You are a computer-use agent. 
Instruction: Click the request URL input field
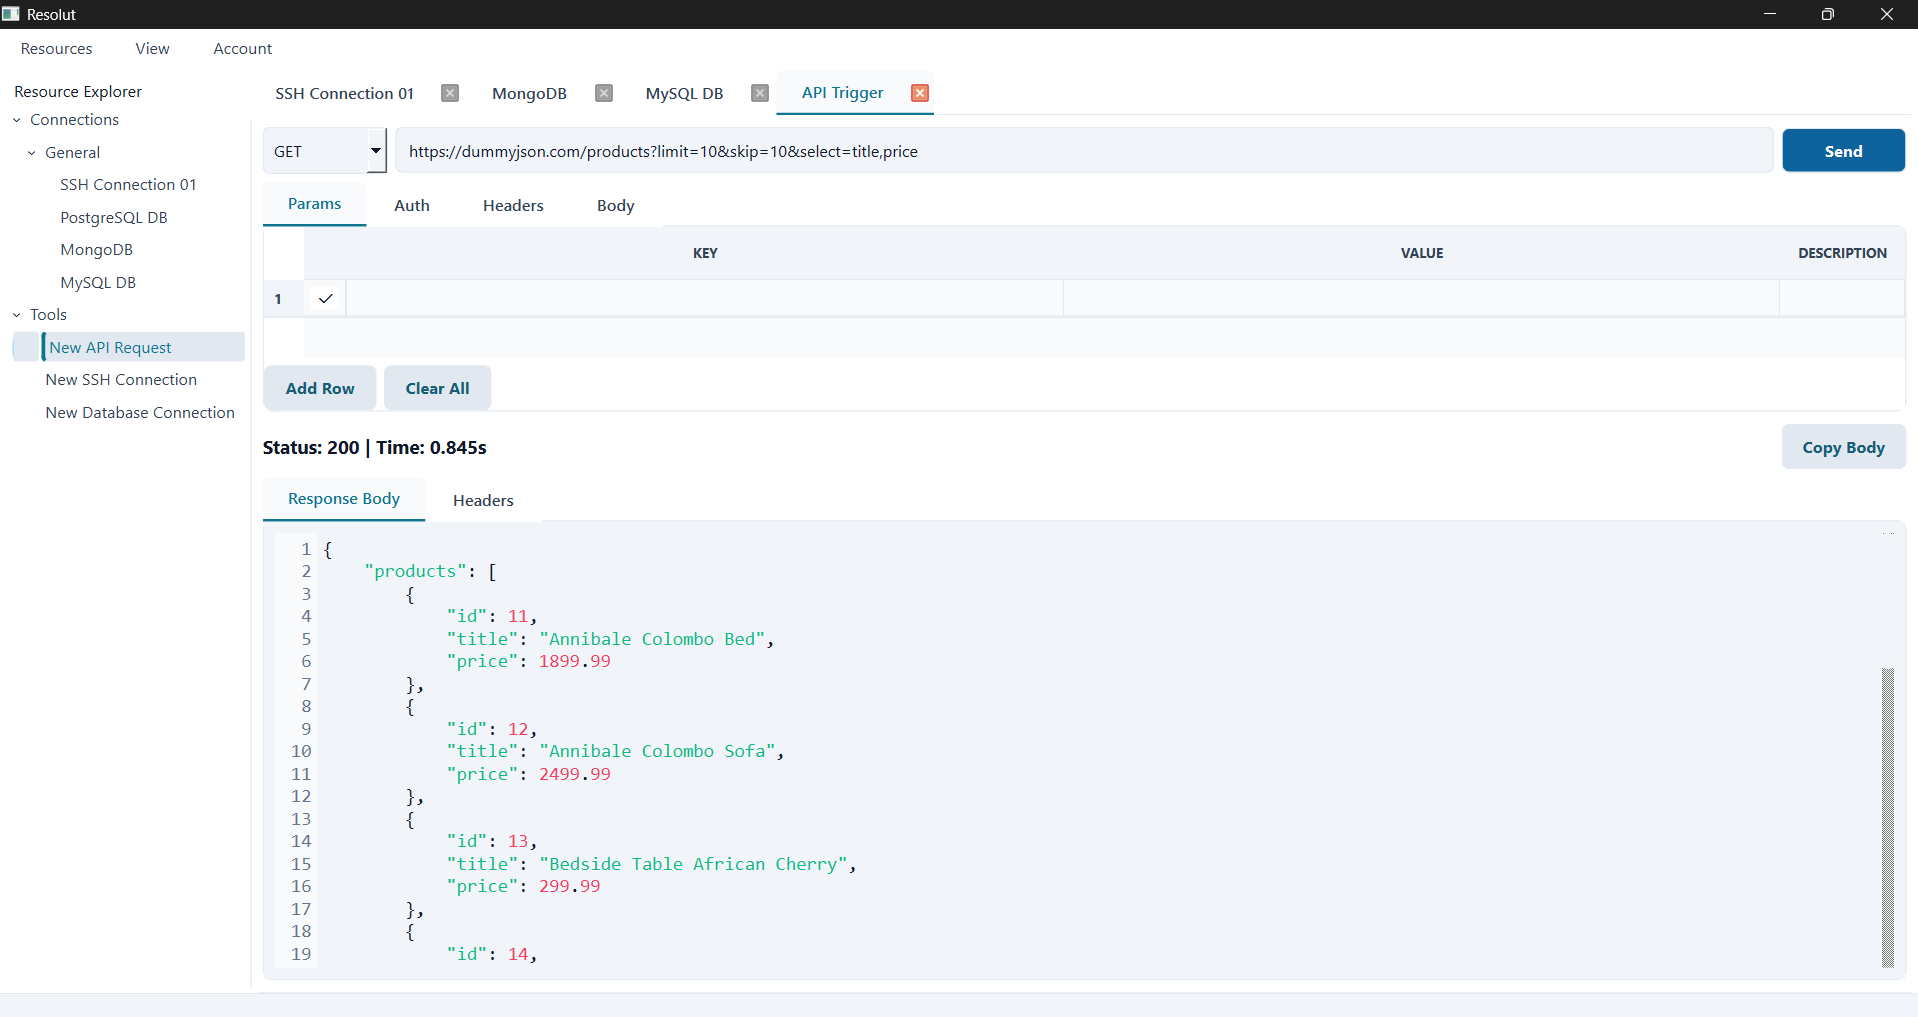click(1083, 151)
